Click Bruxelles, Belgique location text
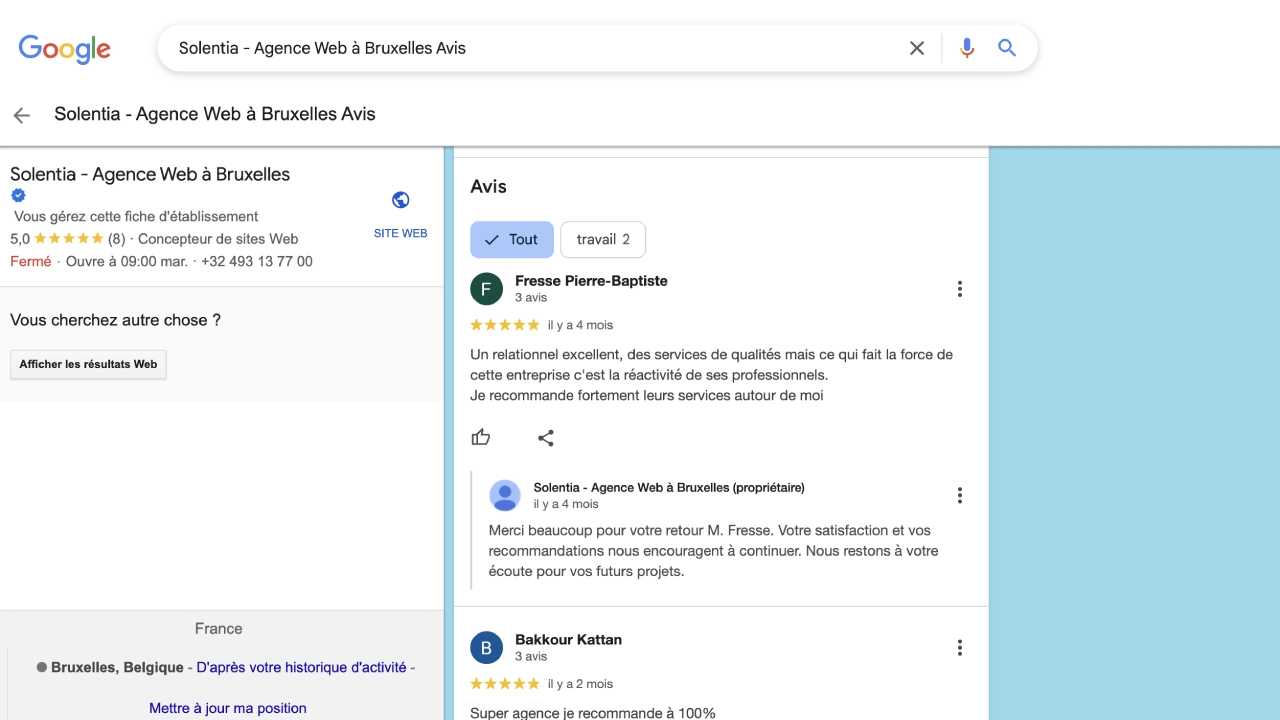This screenshot has height=720, width=1280. [117, 667]
